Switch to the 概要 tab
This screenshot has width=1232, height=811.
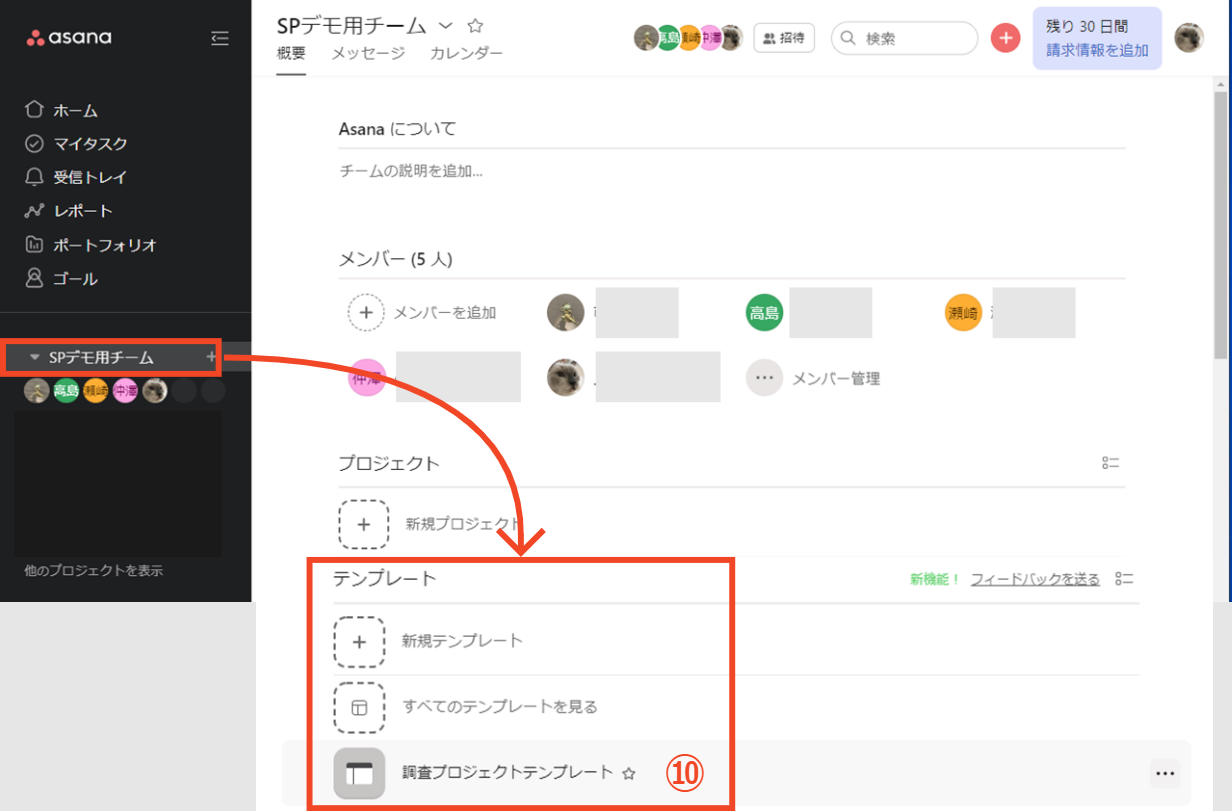[x=291, y=53]
